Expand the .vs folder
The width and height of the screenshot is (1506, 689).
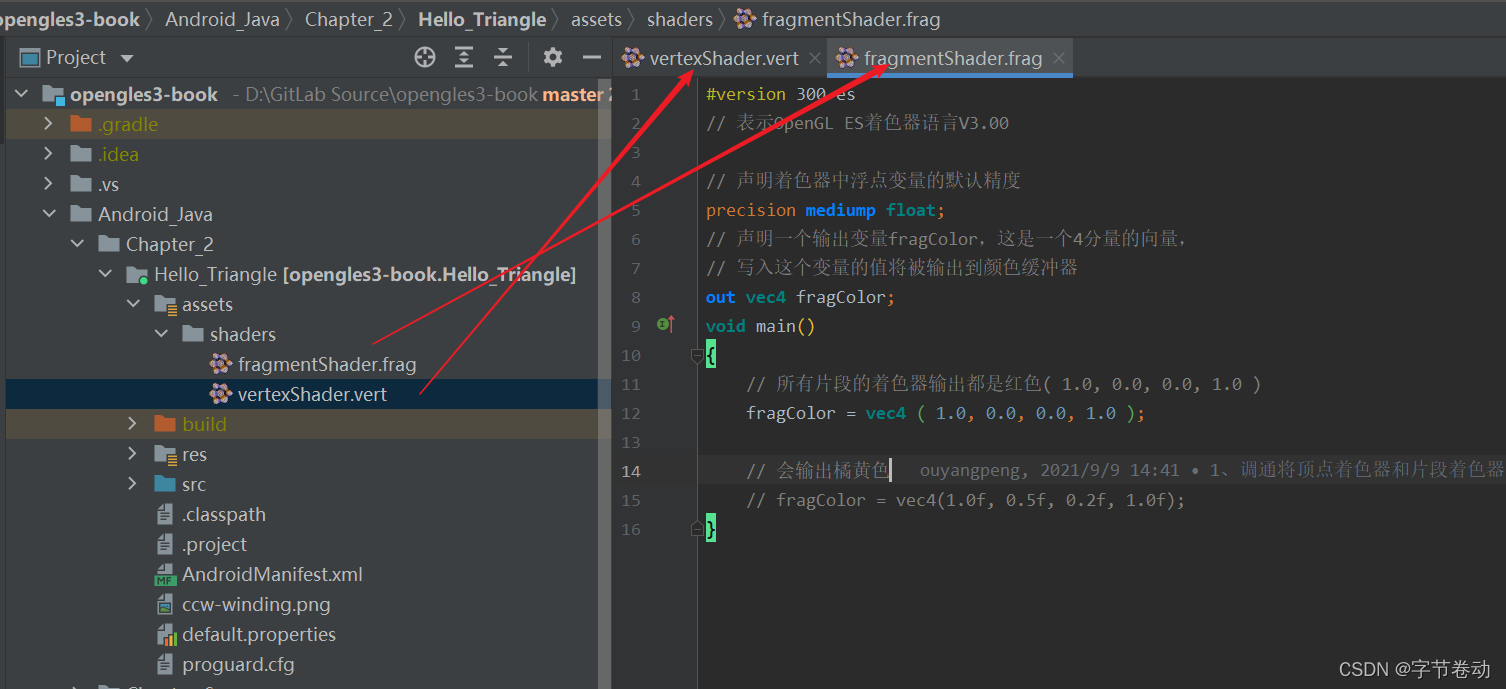[49, 184]
